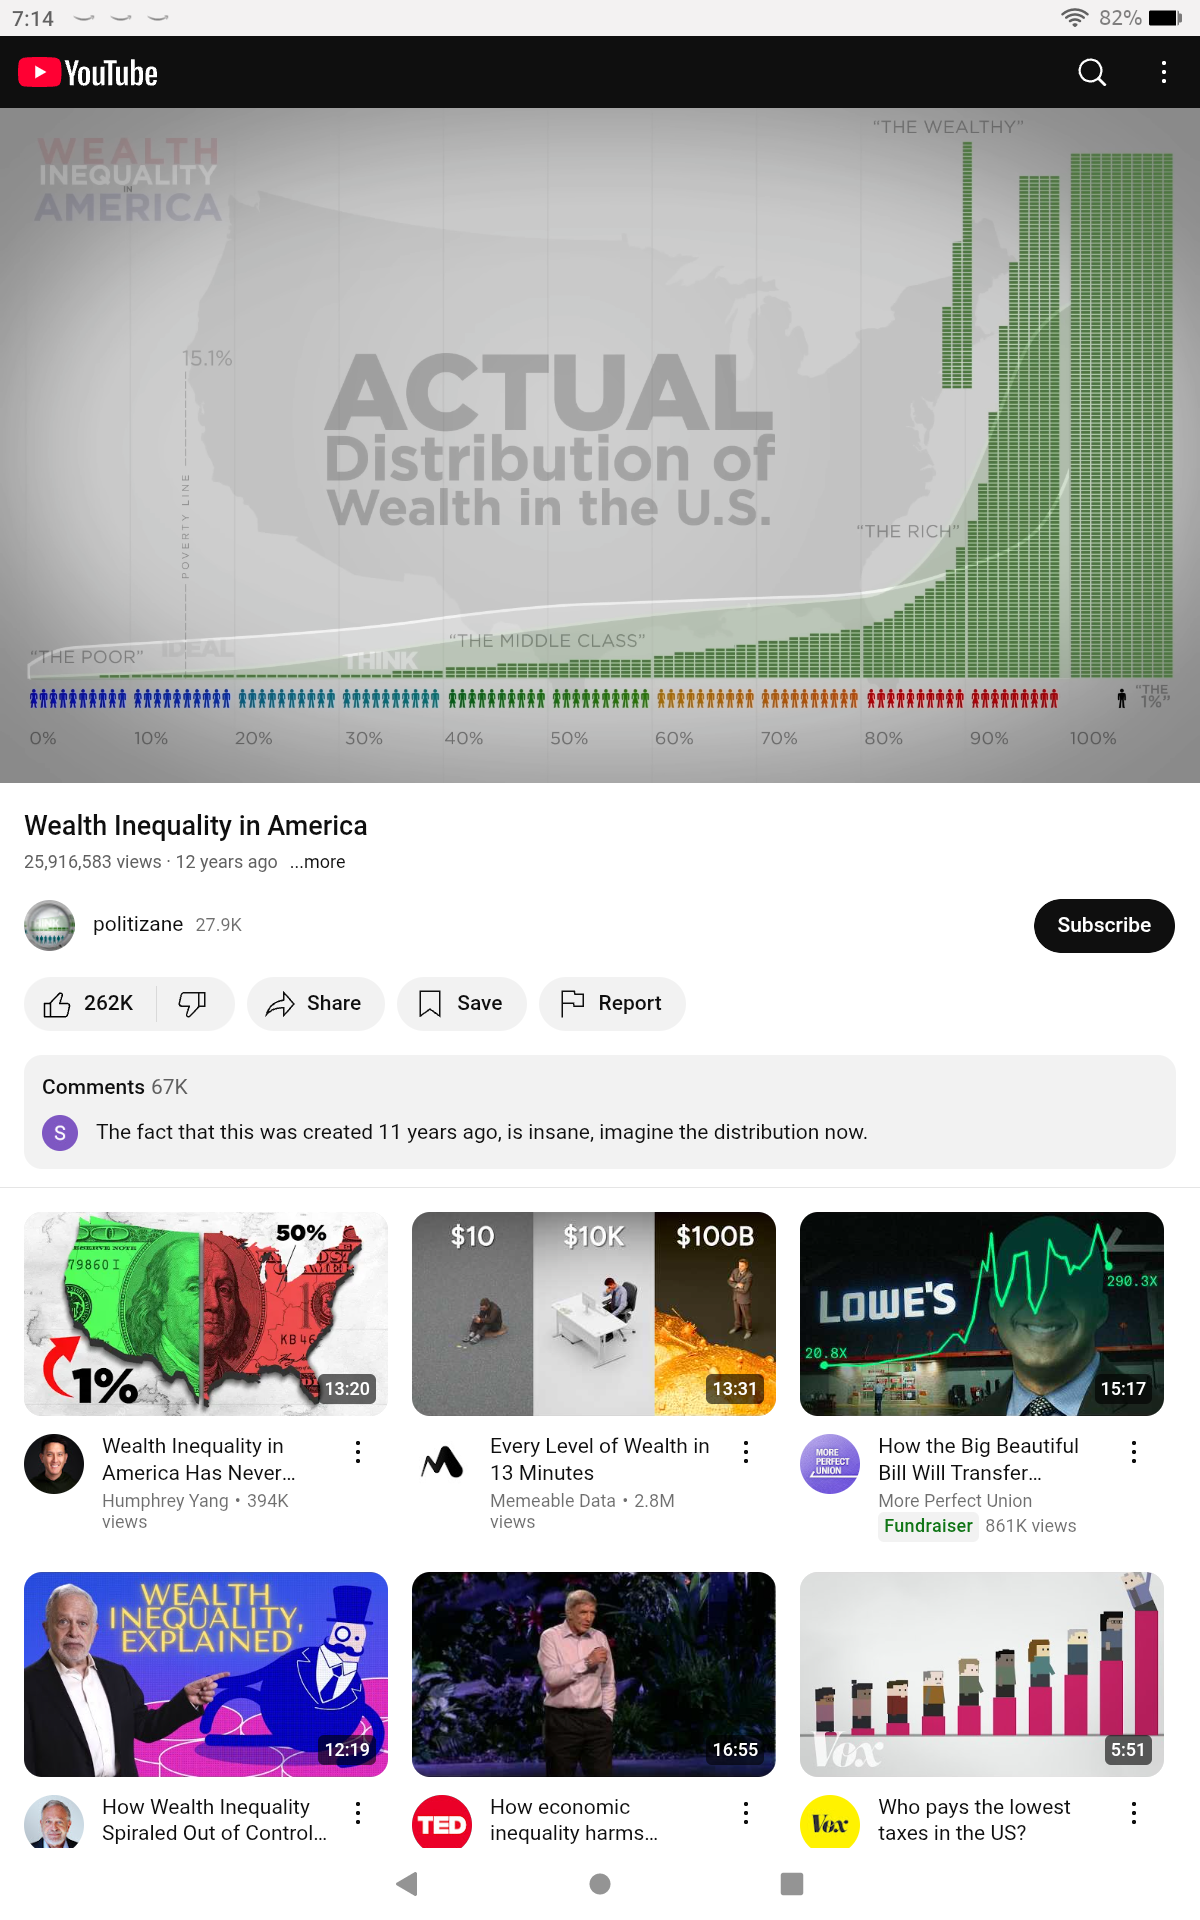Open the Vox channel icon
Screen dimensions: 1200x1920
[830, 1822]
